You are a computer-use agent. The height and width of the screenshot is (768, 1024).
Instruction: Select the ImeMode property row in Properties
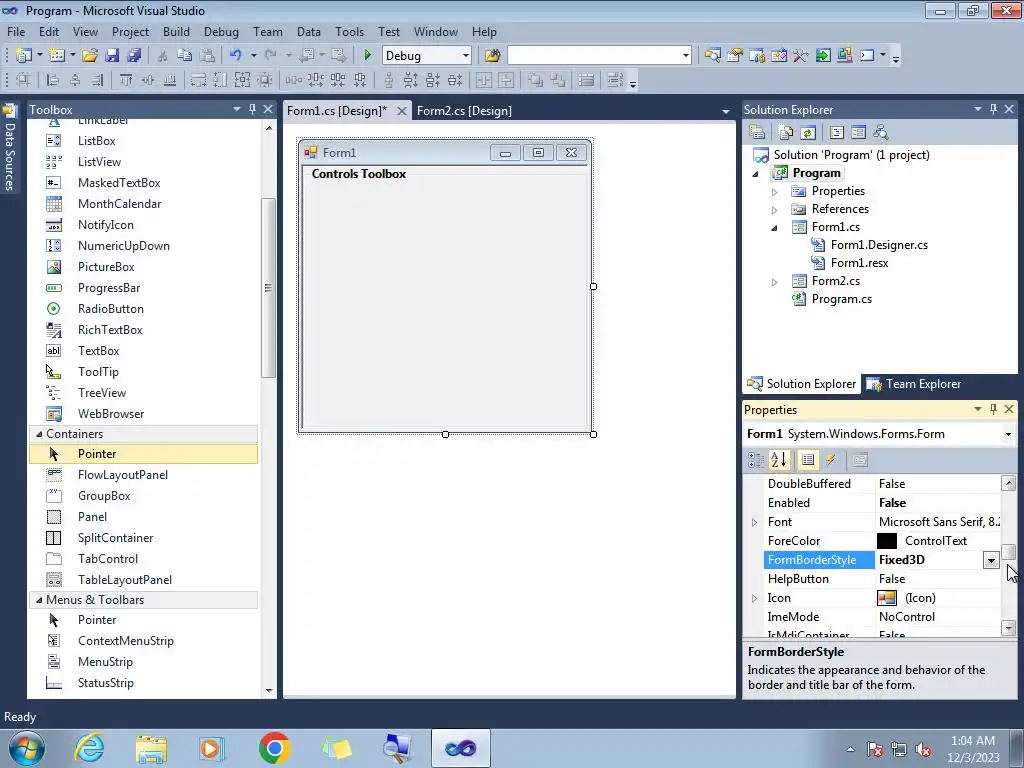pos(882,616)
